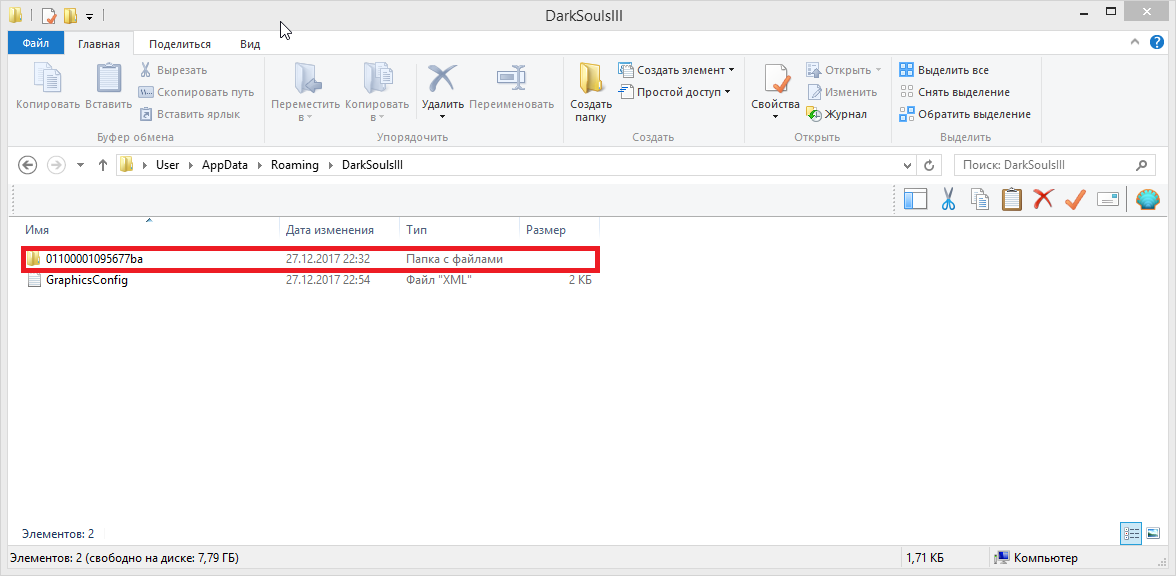This screenshot has width=1176, height=576.
Task: Click User in the address breadcrumb
Action: point(167,165)
